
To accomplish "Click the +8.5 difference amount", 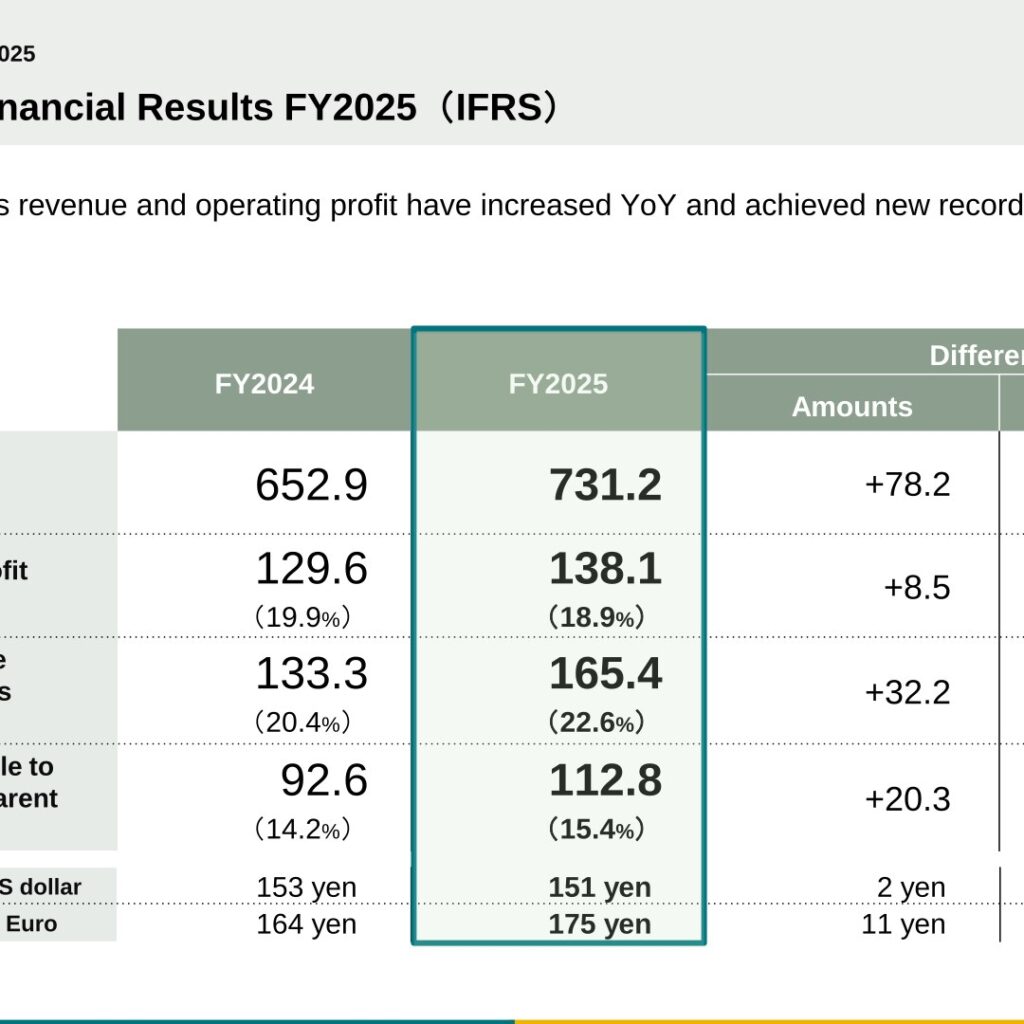I will click(917, 587).
